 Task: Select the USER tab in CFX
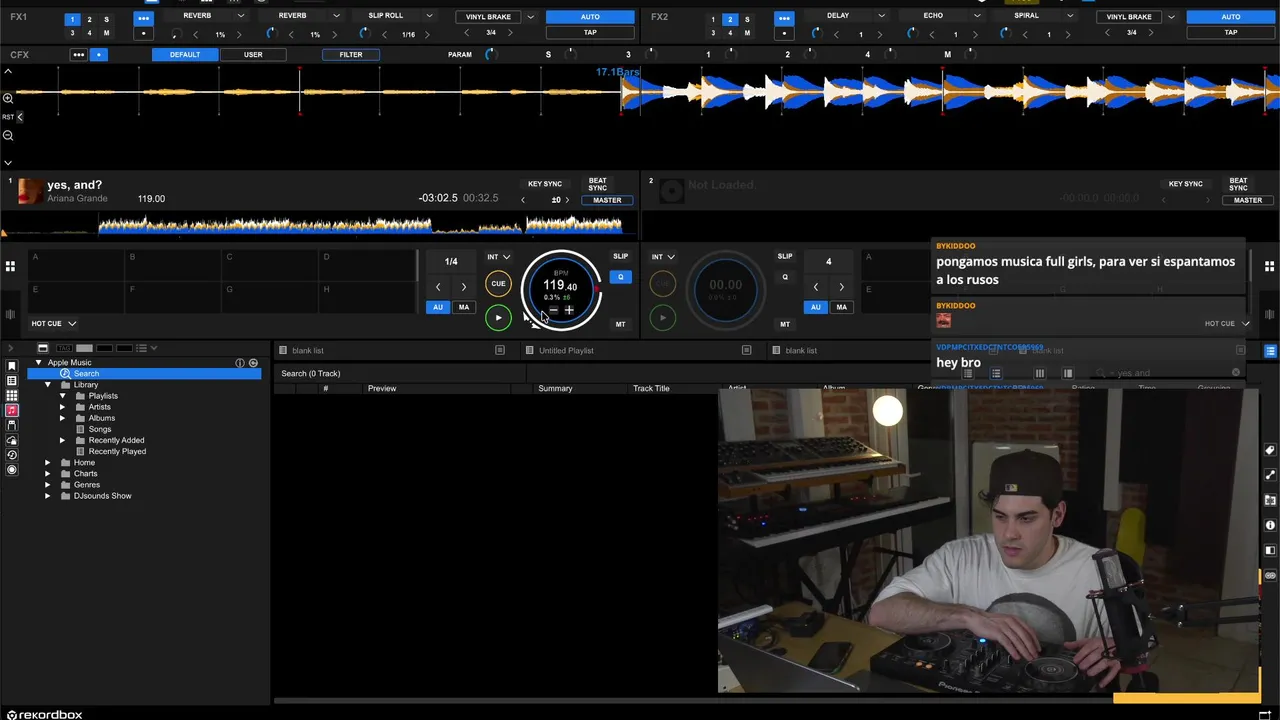click(x=253, y=54)
